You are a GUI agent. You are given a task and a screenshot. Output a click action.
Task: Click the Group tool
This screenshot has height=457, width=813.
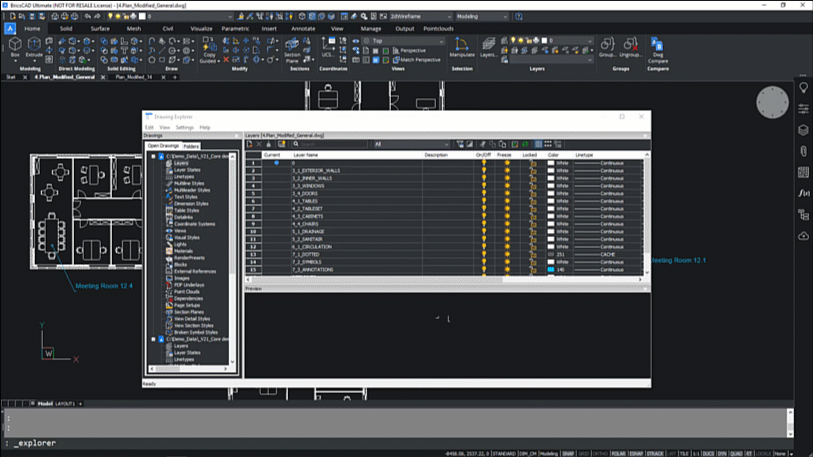point(608,47)
